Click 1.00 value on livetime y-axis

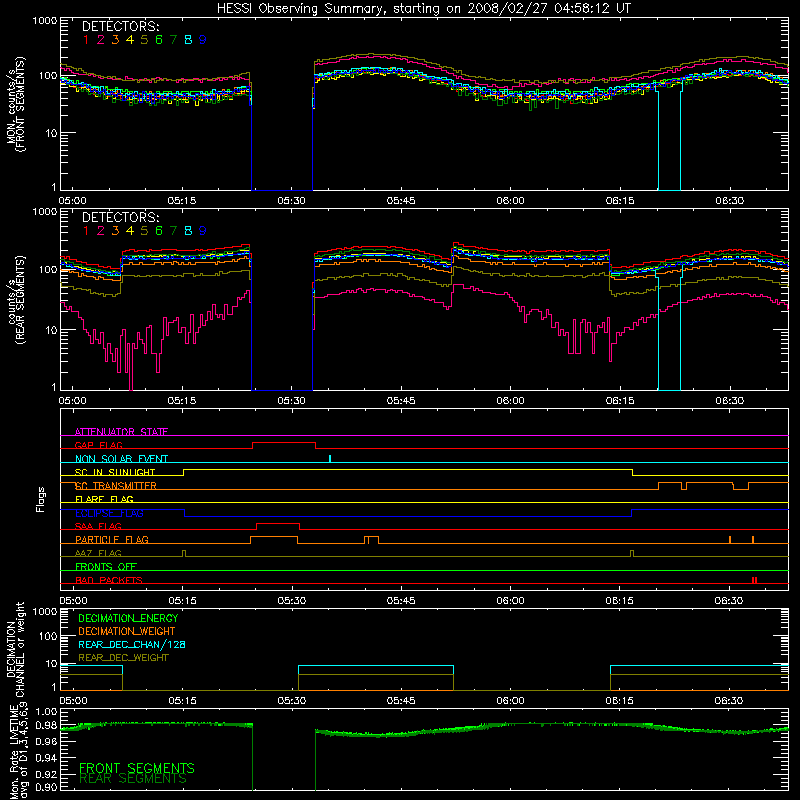pyautogui.click(x=47, y=711)
